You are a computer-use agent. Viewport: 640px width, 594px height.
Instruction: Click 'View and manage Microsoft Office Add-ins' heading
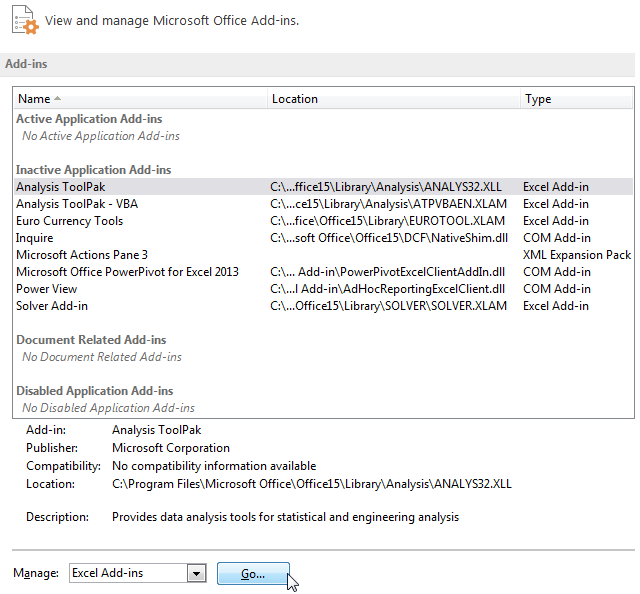[172, 20]
